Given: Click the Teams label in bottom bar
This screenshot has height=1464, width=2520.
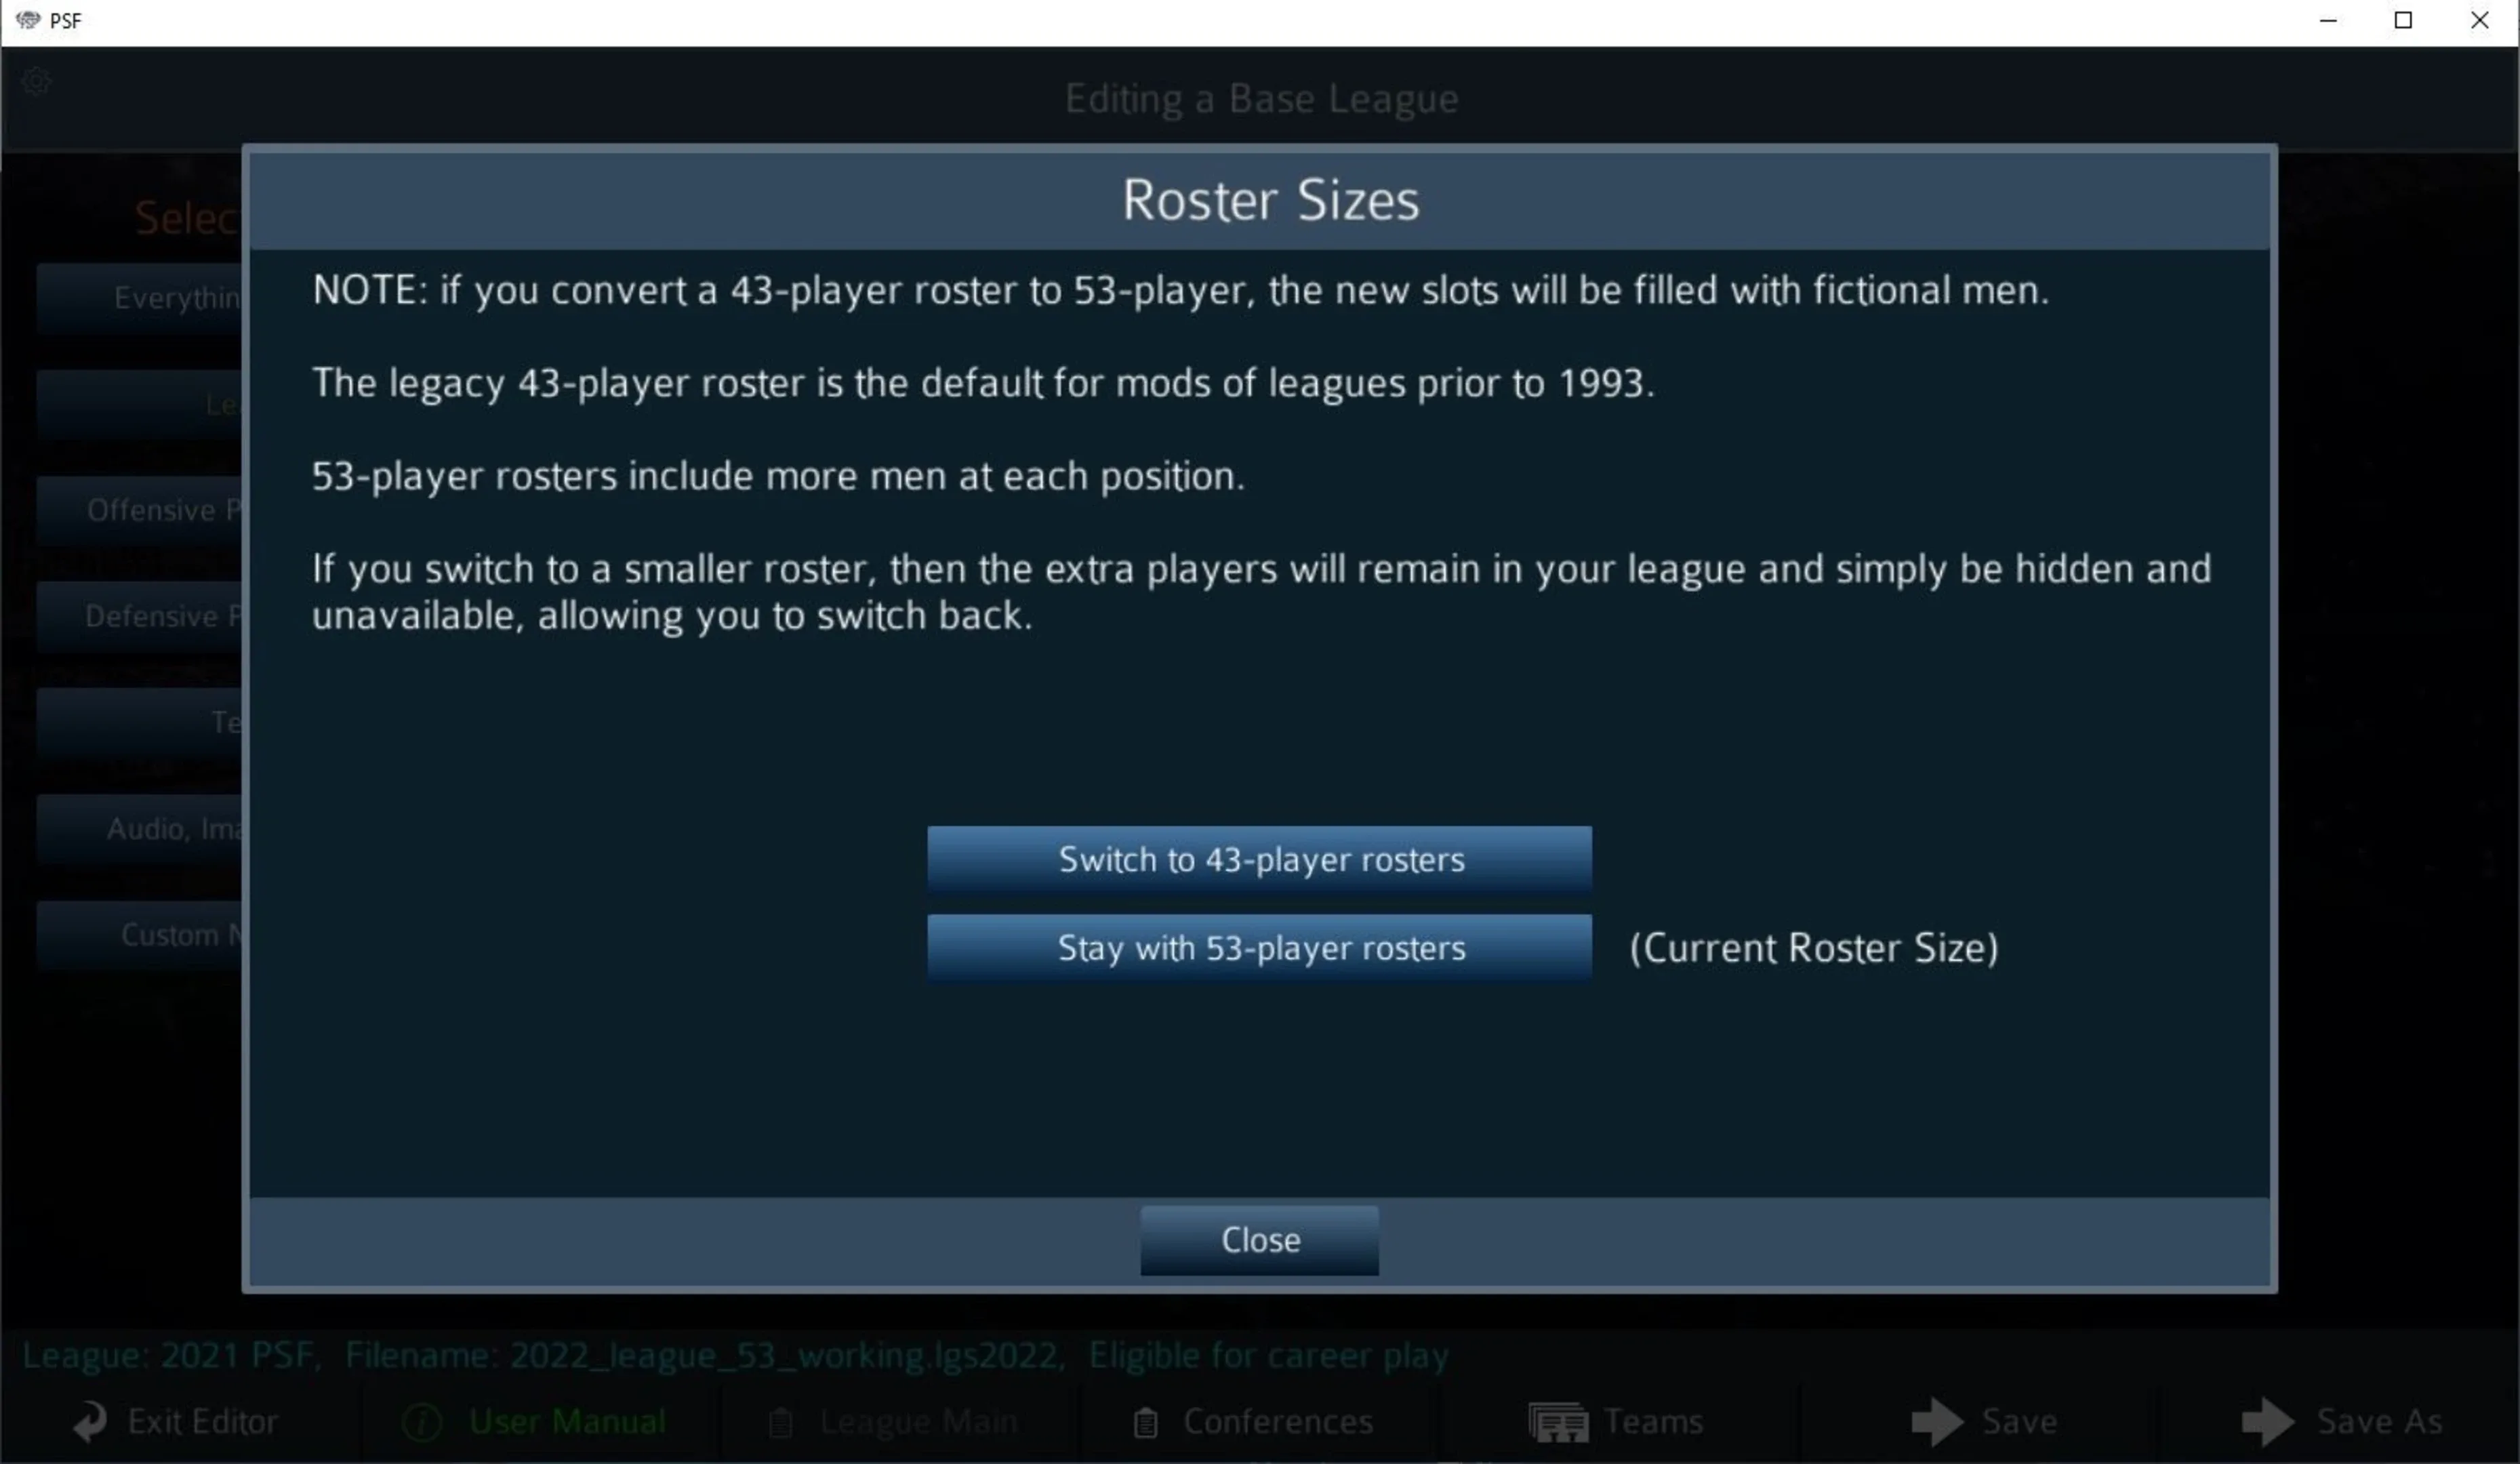Looking at the screenshot, I should pyautogui.click(x=1653, y=1422).
